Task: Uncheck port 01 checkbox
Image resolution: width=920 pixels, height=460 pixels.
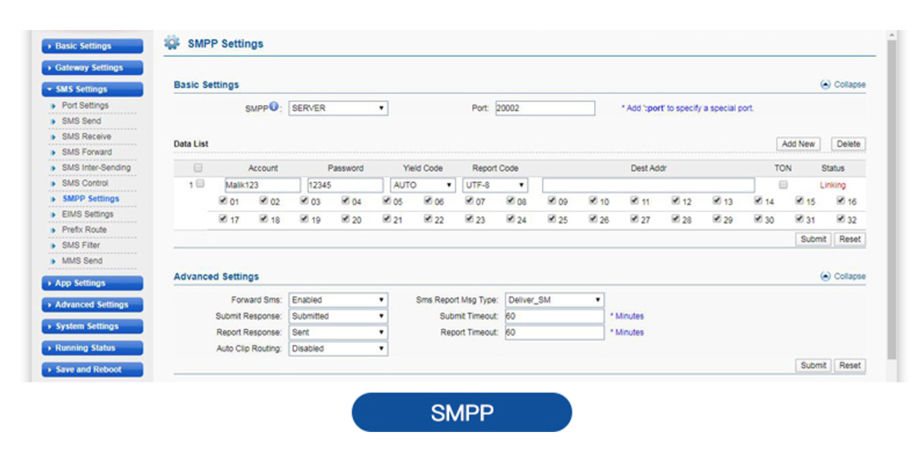Action: (222, 201)
